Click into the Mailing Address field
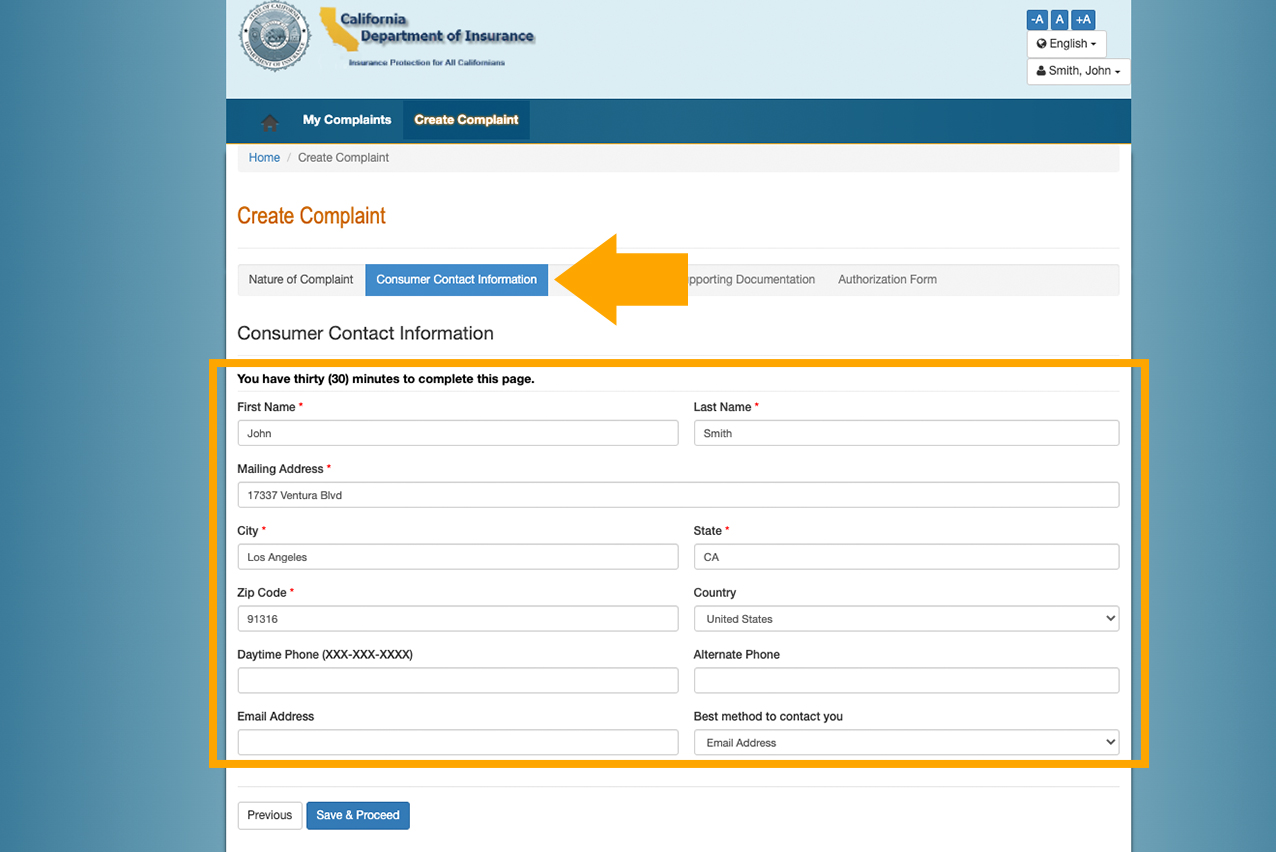 tap(678, 495)
